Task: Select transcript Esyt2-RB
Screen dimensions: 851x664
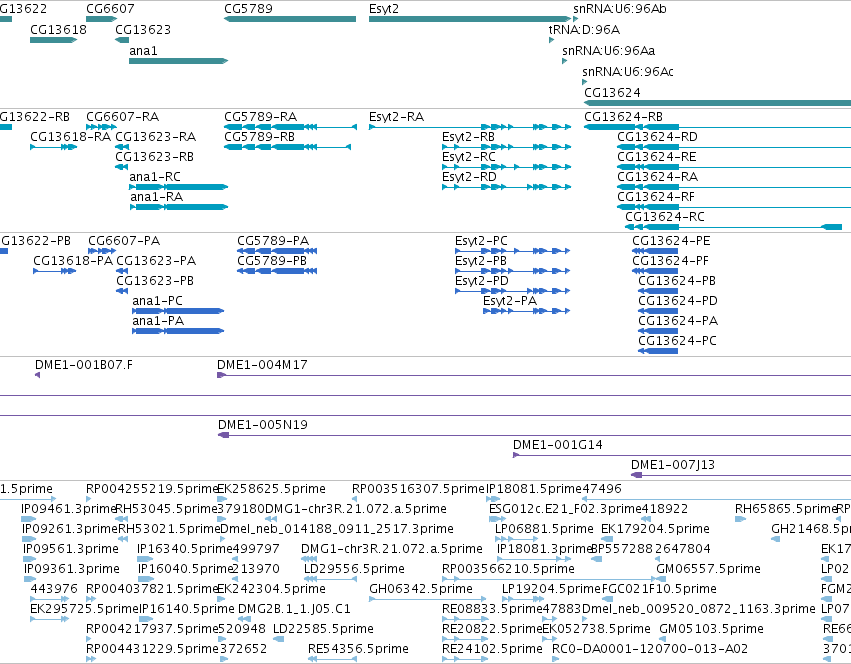Action: click(468, 137)
